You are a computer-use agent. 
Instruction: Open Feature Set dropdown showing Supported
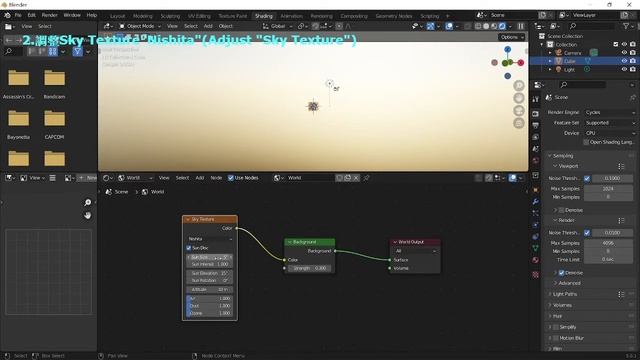(x=610, y=123)
